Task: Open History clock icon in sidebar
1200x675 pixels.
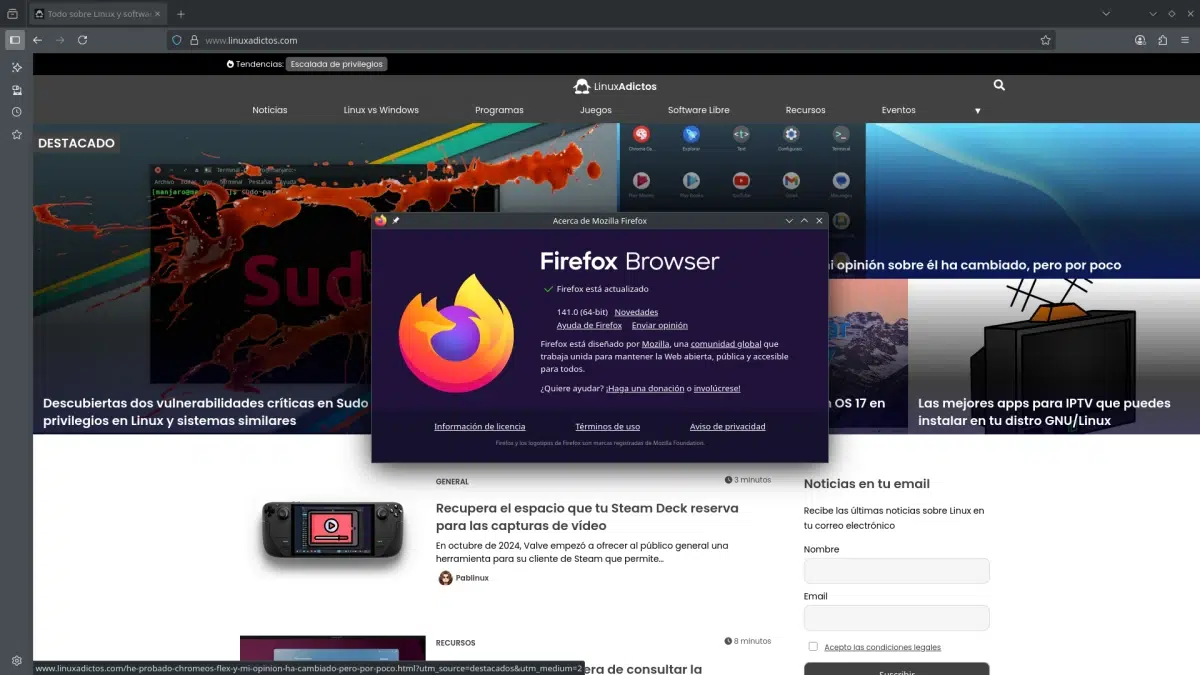Action: click(x=16, y=112)
